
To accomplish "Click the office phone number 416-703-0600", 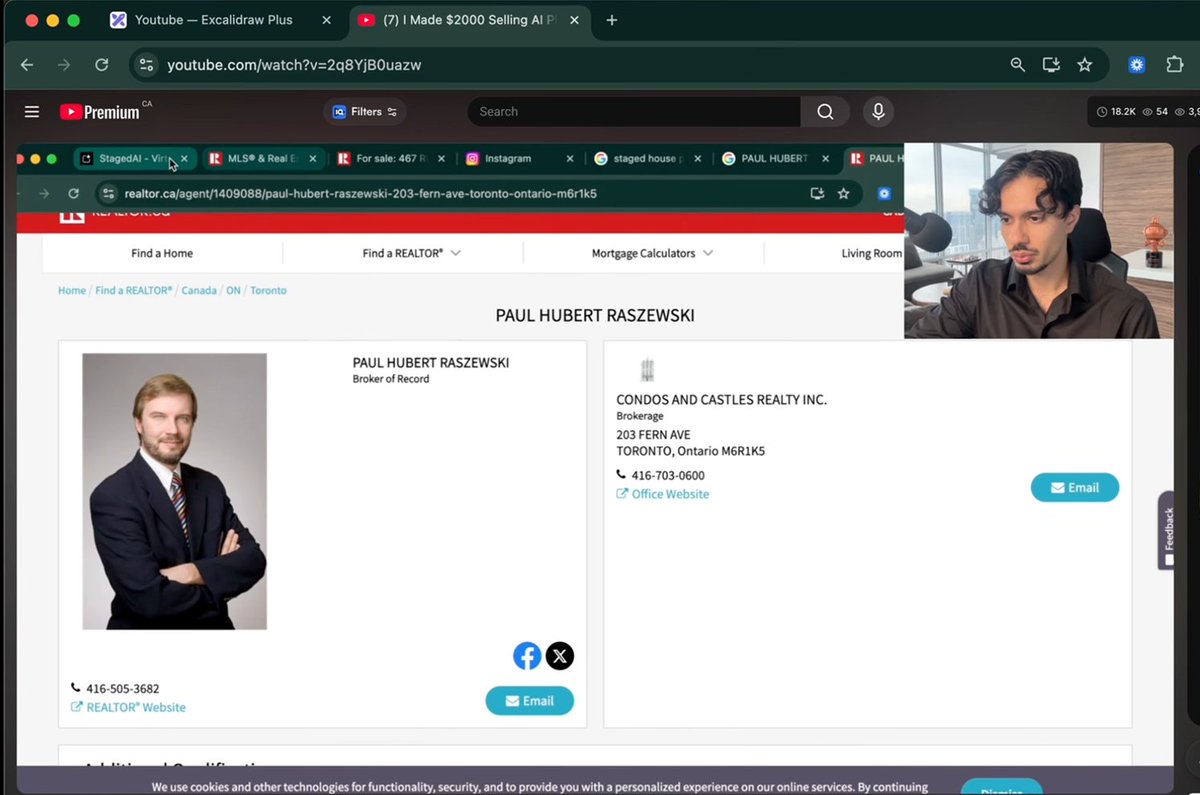I will click(668, 476).
